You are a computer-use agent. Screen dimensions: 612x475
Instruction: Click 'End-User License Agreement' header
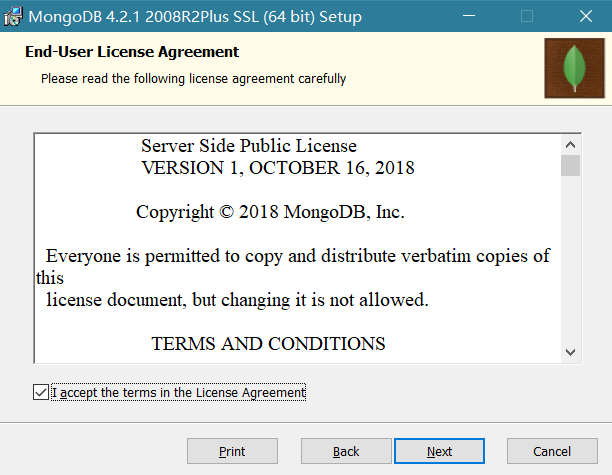[132, 52]
